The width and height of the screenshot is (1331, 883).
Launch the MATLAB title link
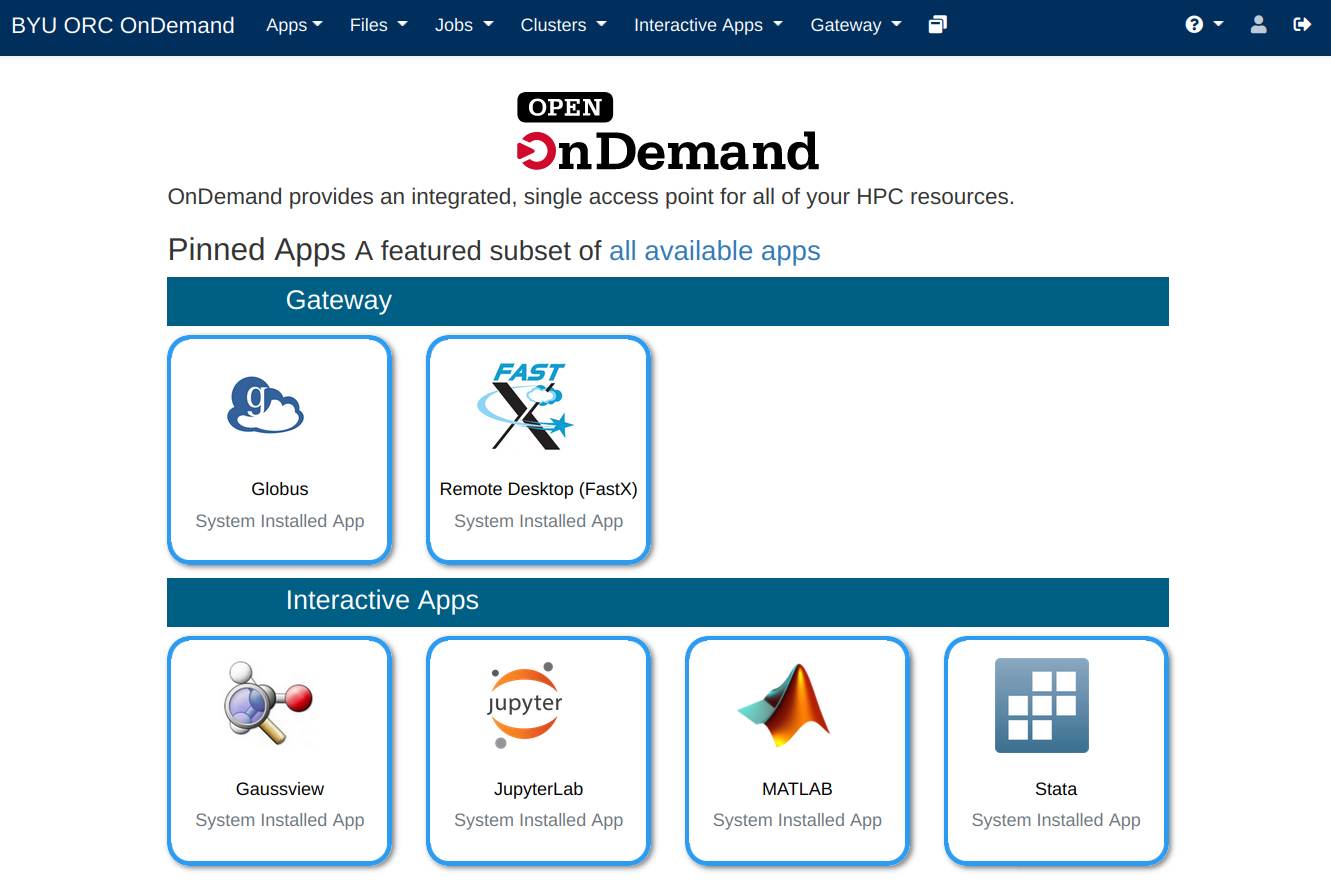click(797, 789)
